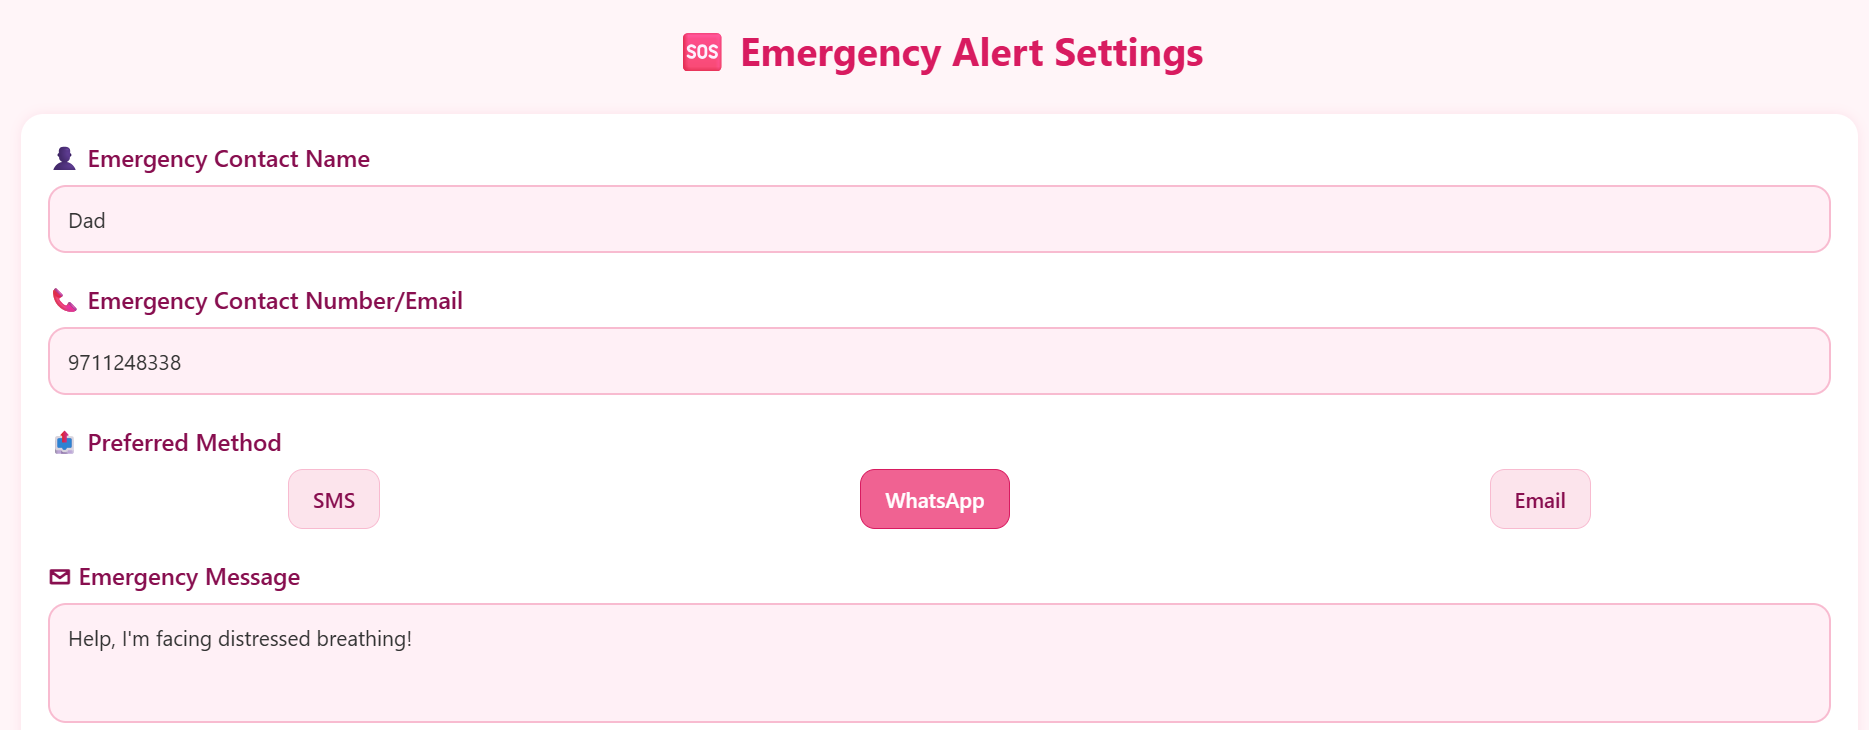1869x730 pixels.
Task: Select SMS as preferred method
Action: point(334,500)
